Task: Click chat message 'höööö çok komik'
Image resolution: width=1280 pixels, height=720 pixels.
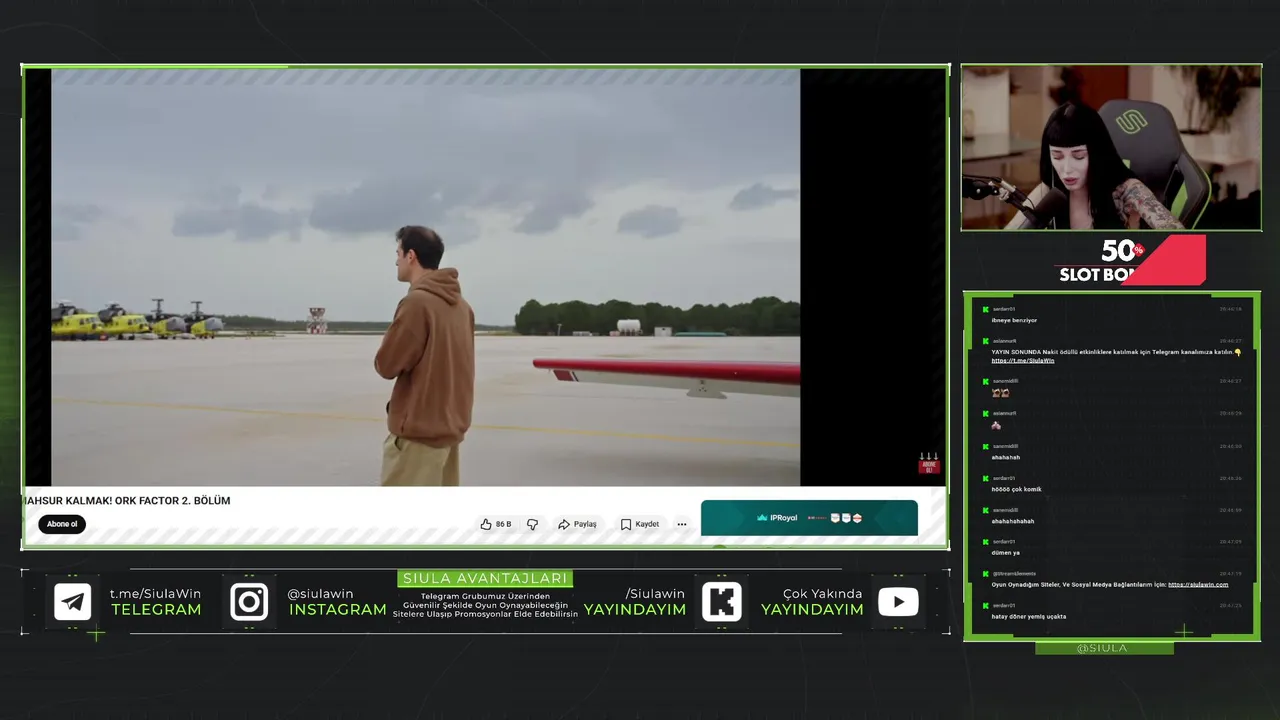Action: pyautogui.click(x=1016, y=489)
